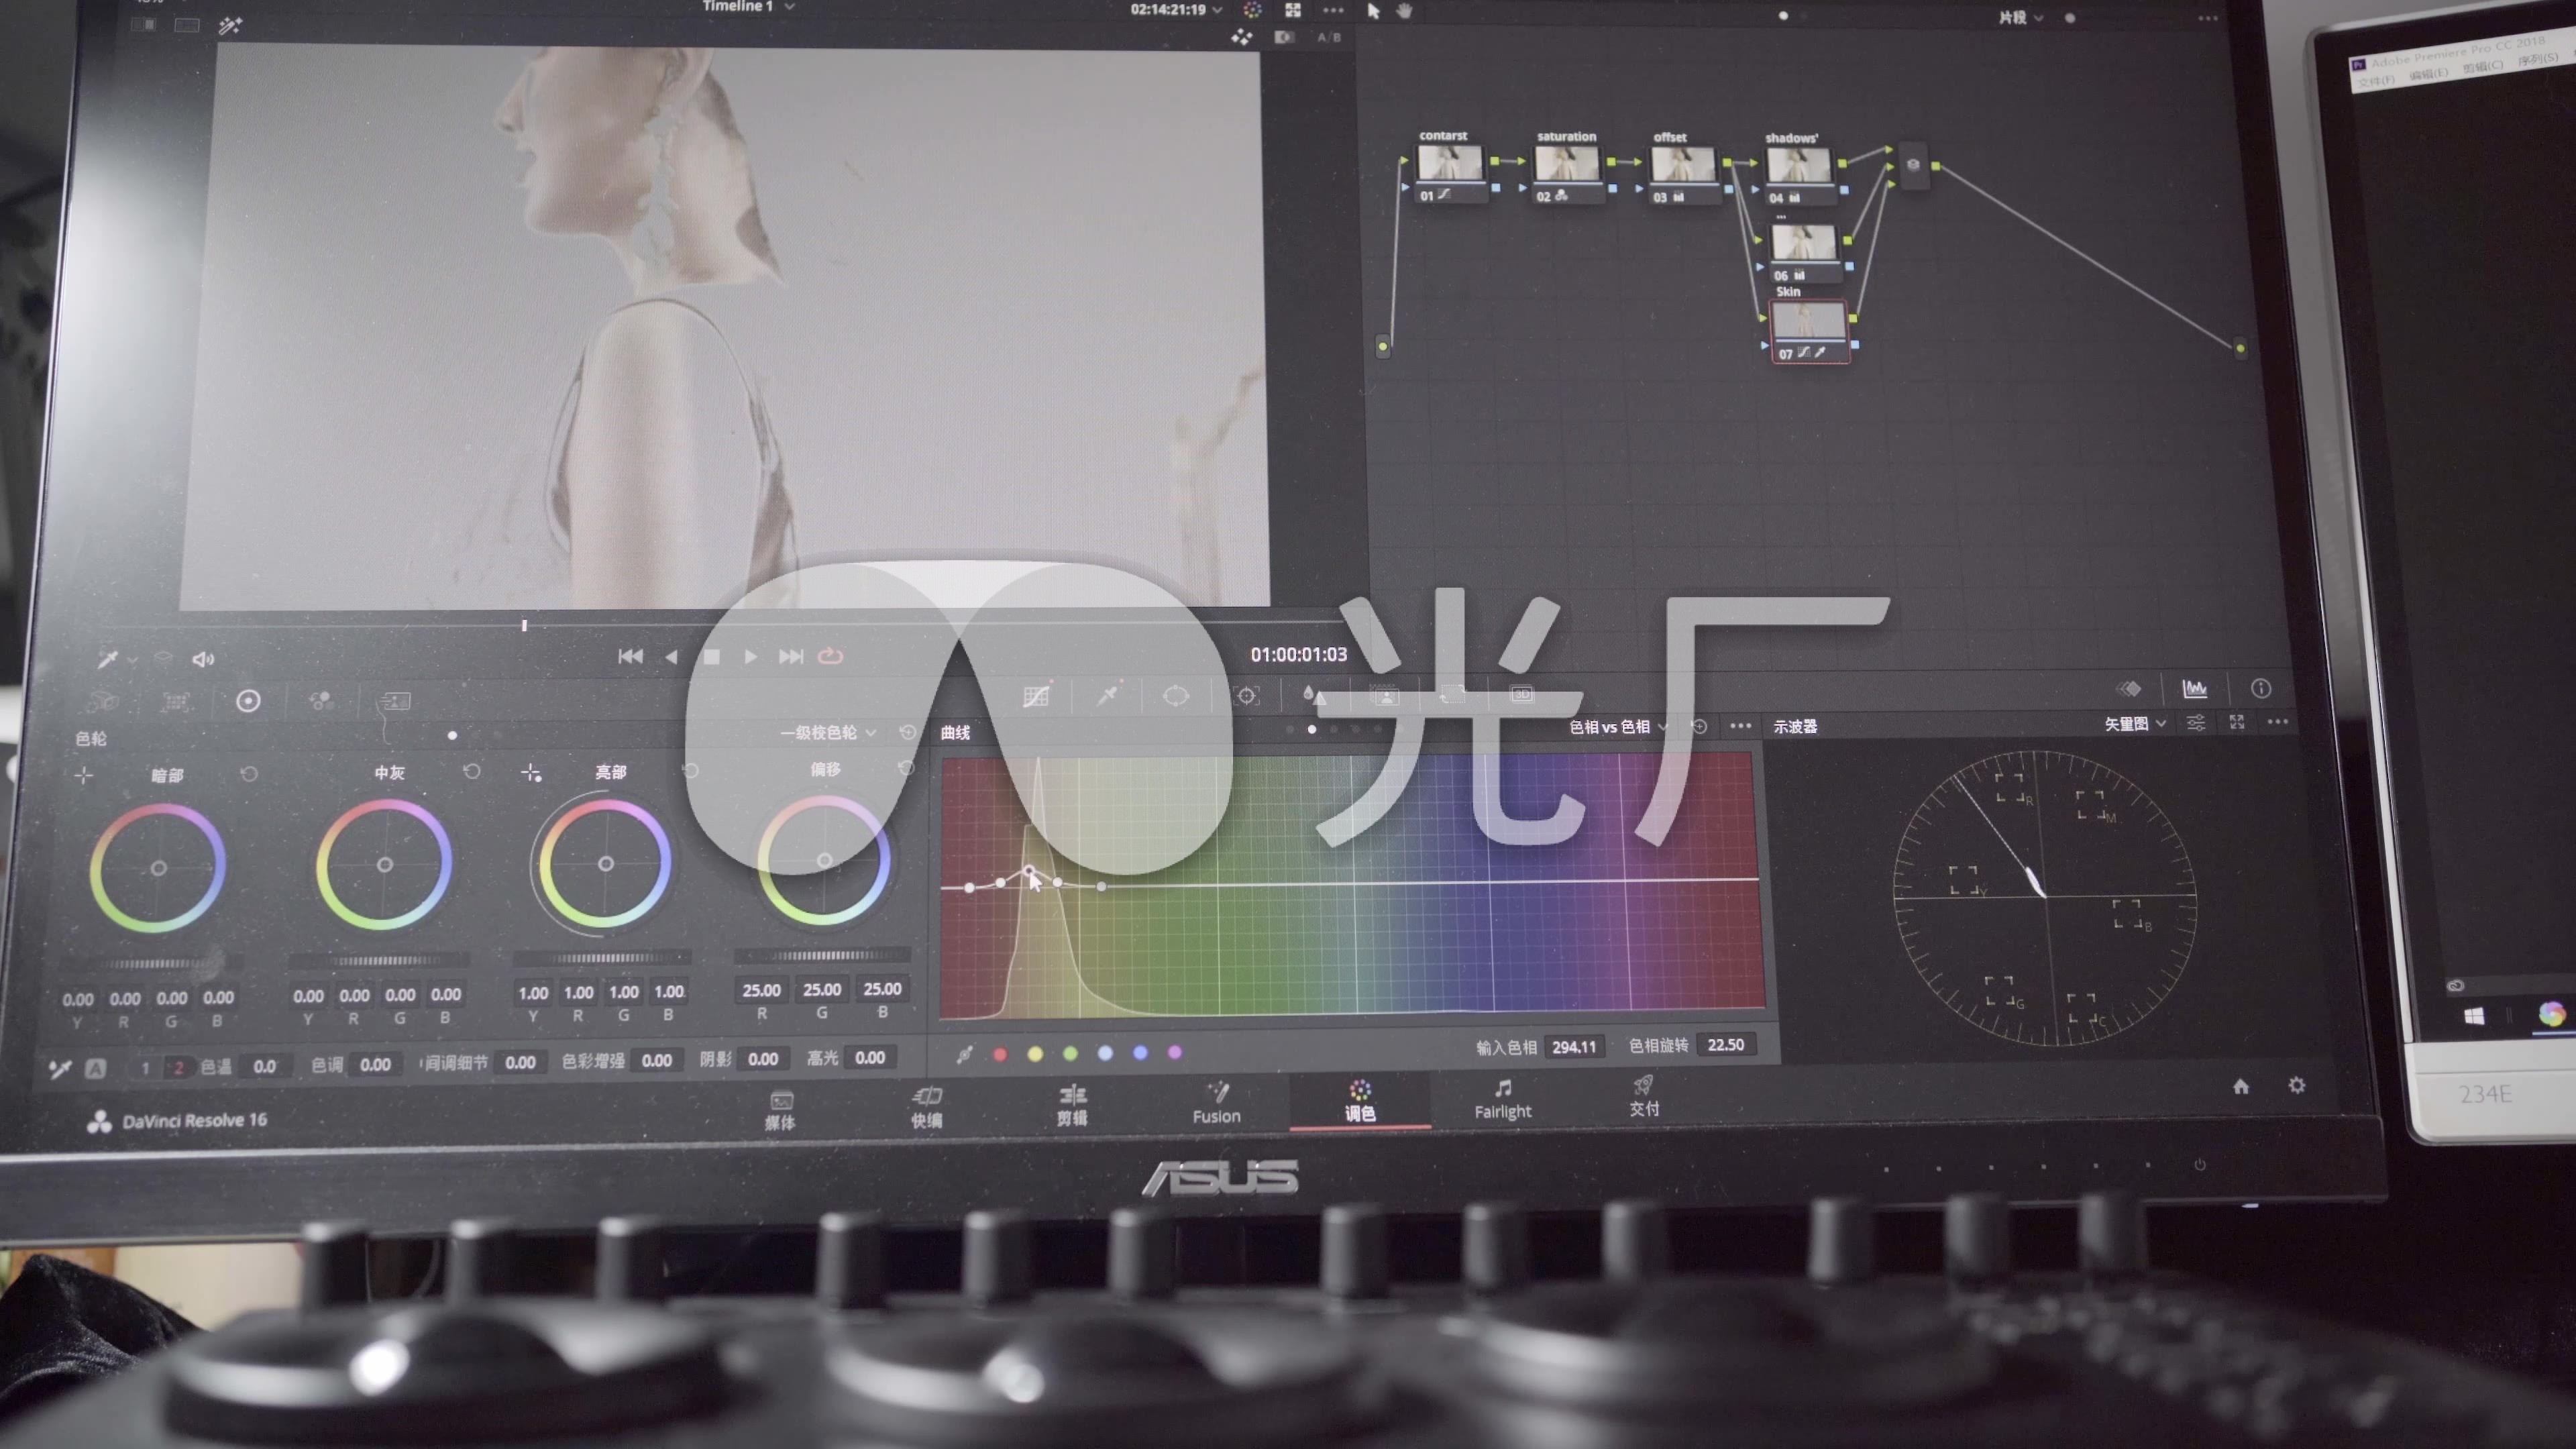Jump to the last frame
Viewport: 2576px width, 1449px height.
[790, 656]
